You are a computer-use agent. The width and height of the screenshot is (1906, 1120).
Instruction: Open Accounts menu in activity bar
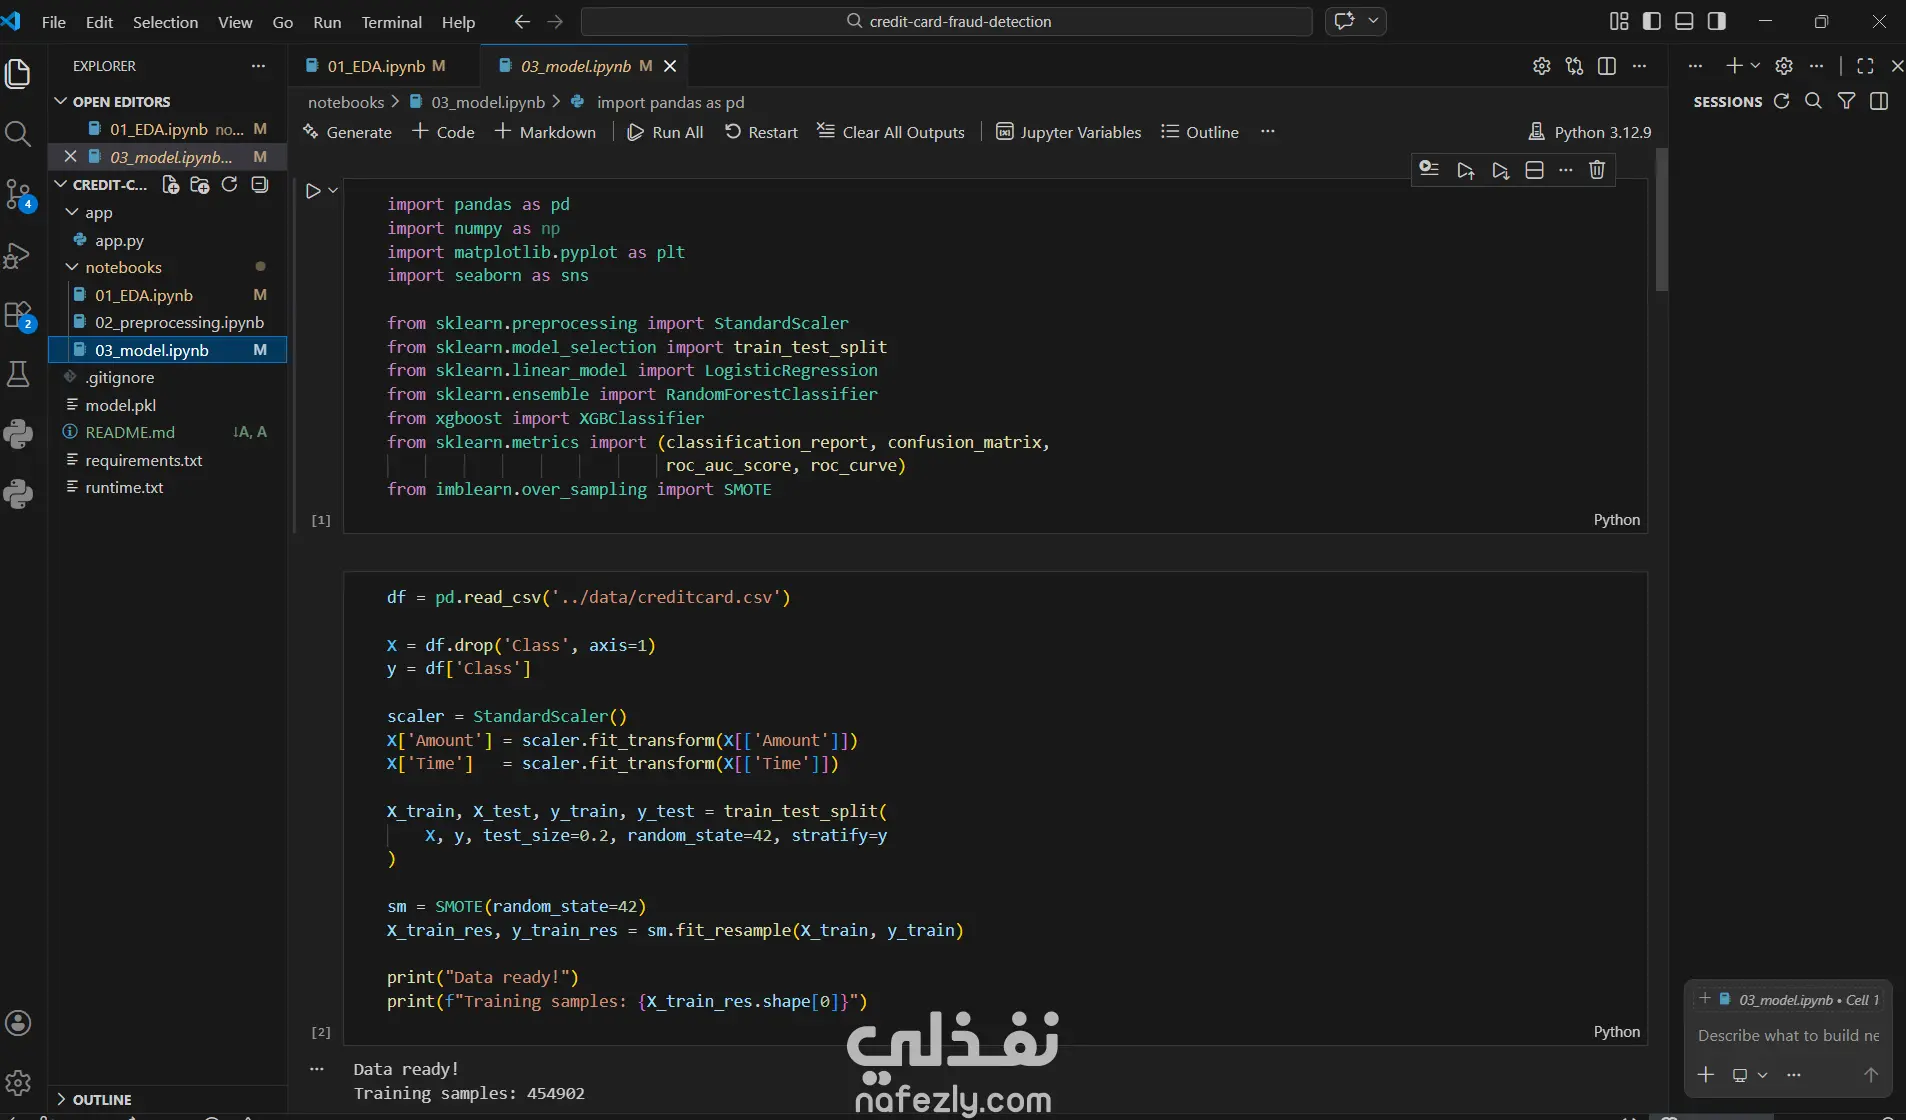[x=18, y=1023]
